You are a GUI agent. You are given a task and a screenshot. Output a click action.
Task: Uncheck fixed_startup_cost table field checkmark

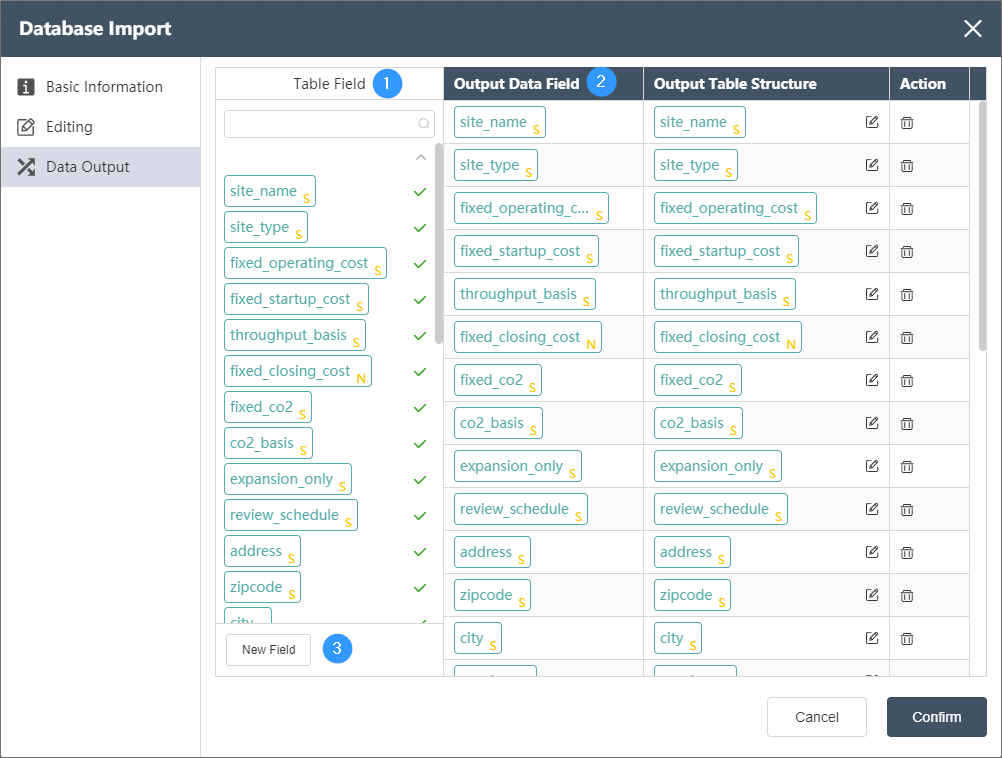click(x=420, y=300)
